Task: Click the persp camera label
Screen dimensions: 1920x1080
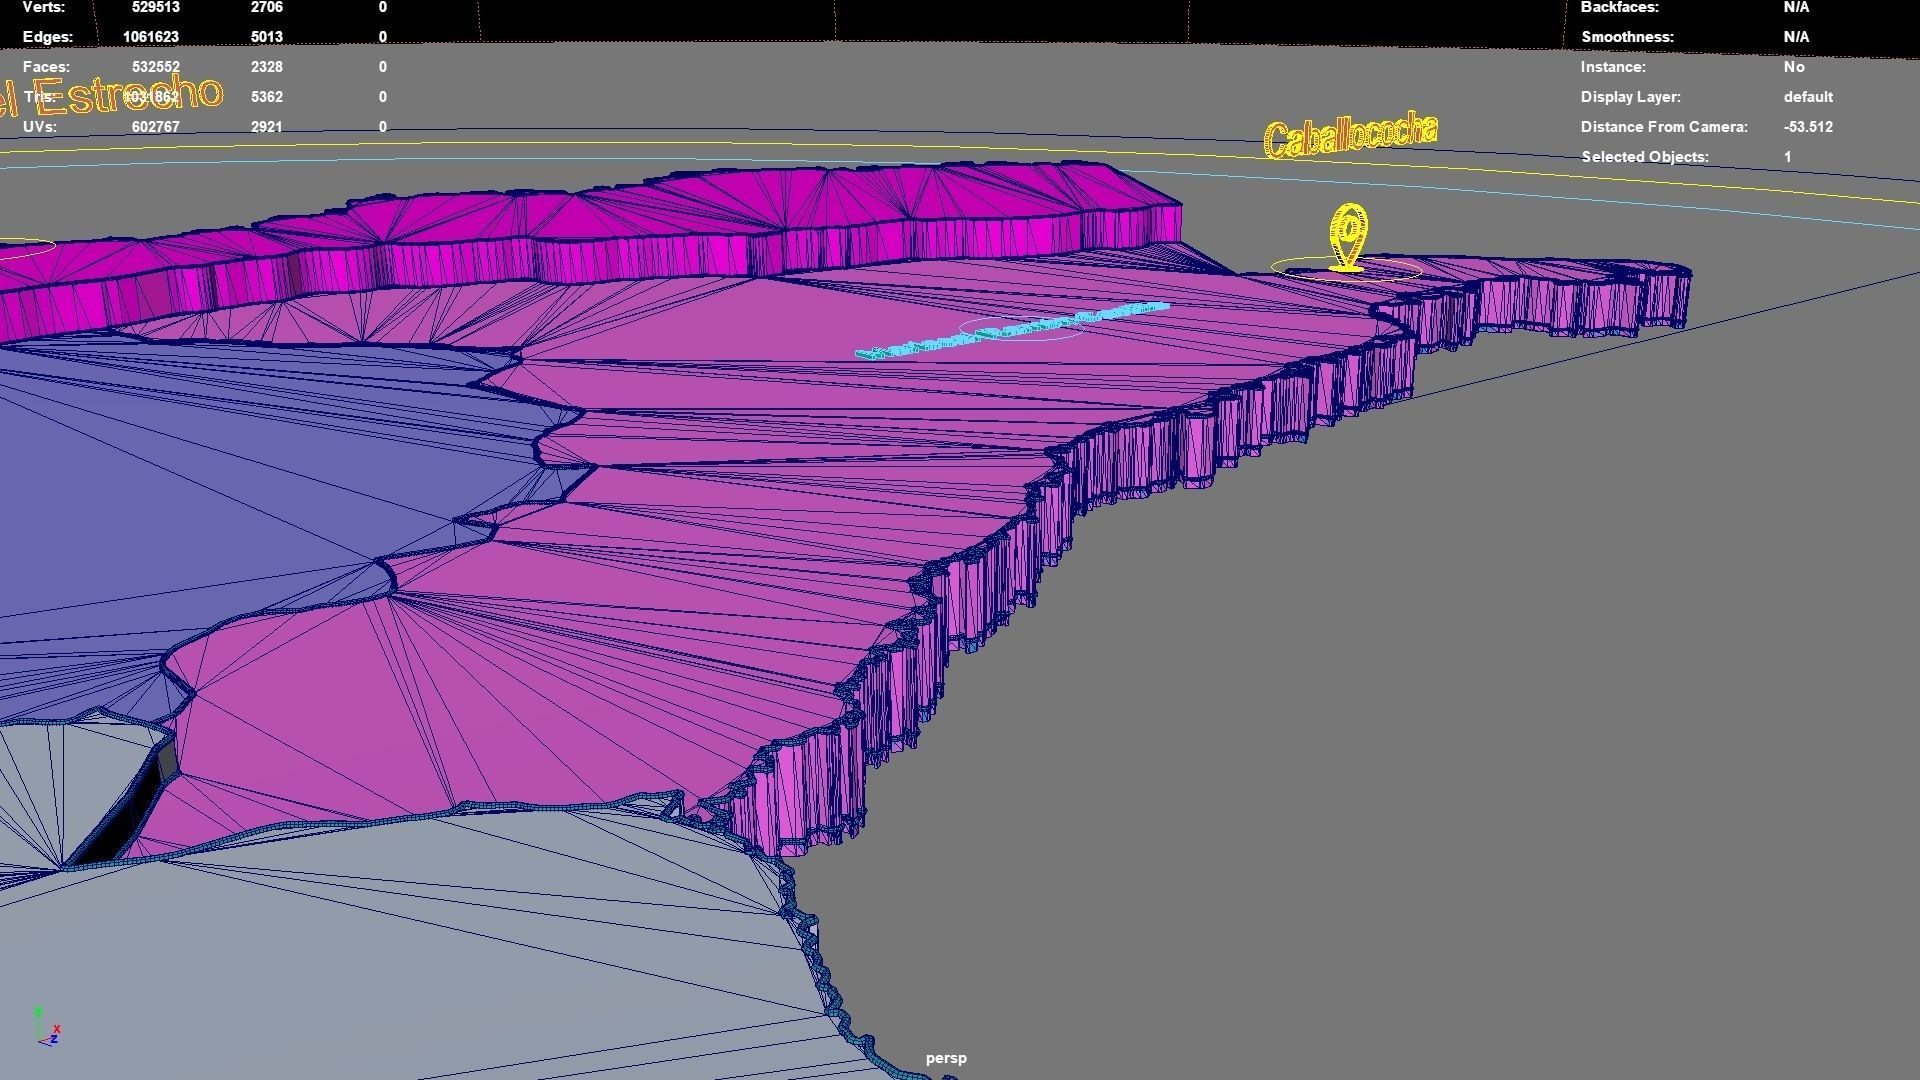Action: click(x=945, y=1058)
